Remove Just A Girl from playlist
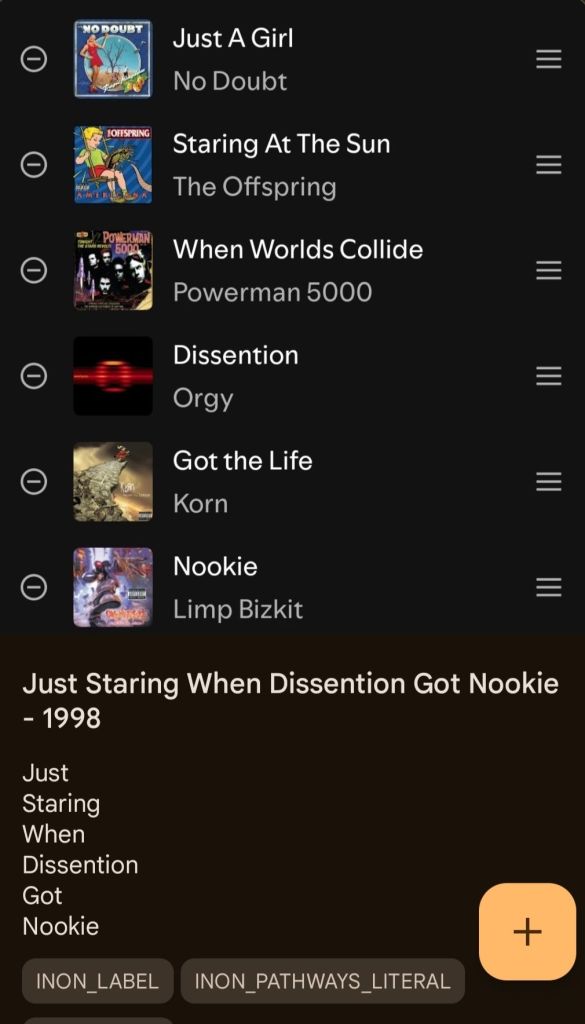 [x=34, y=59]
